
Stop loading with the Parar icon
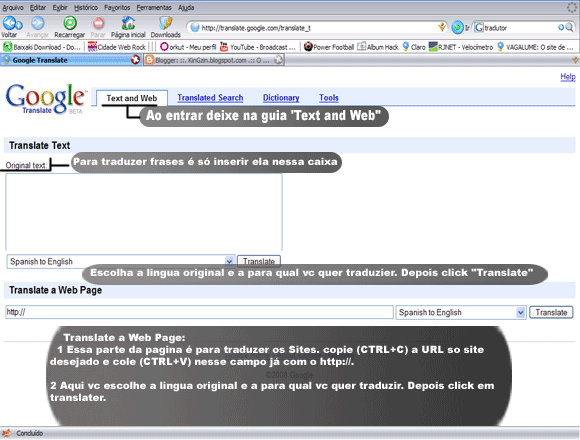98,23
